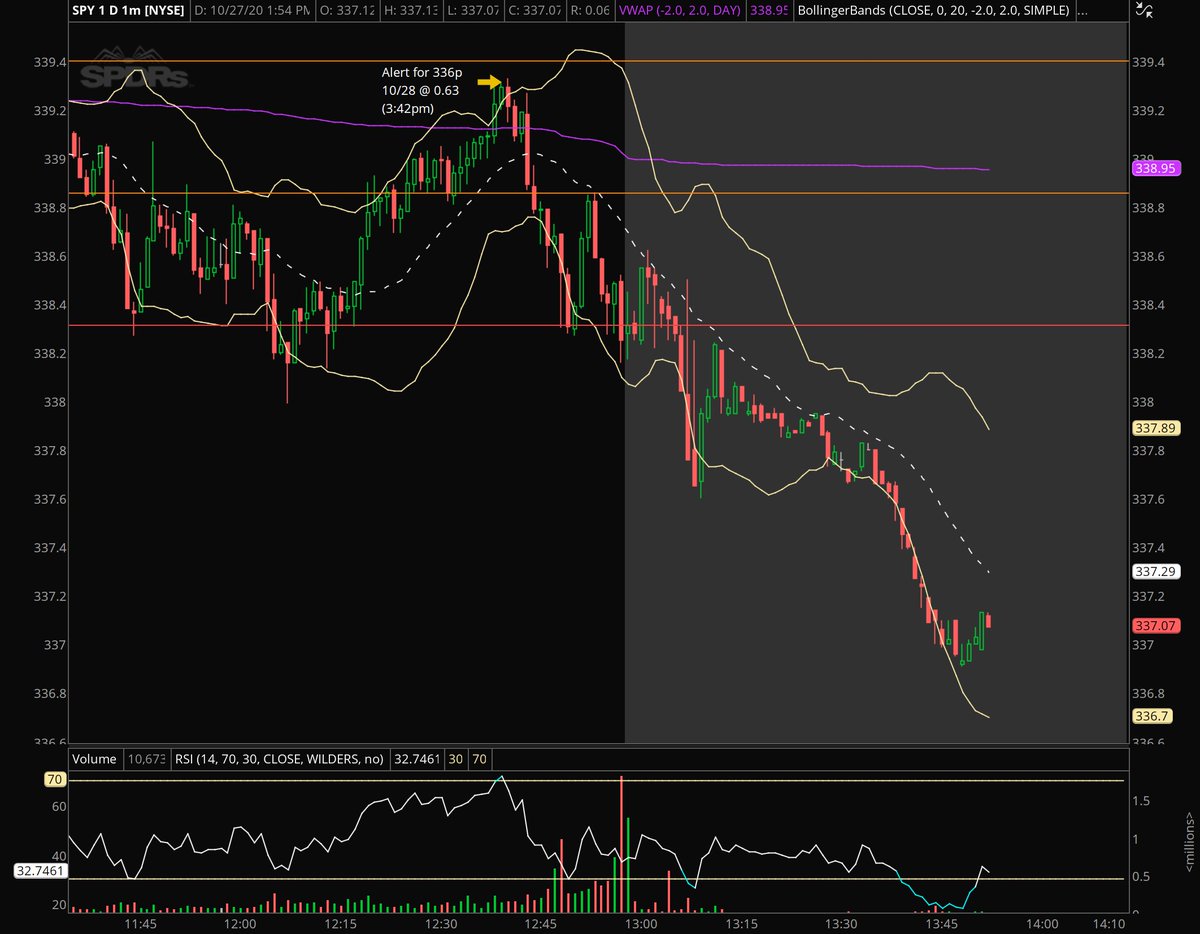
Task: Click the 13:30 time axis label
Action: tap(840, 924)
